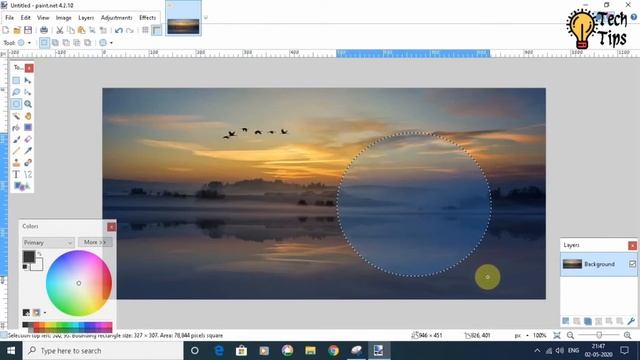Select the Text tool
The width and height of the screenshot is (640, 360).
coord(16,175)
